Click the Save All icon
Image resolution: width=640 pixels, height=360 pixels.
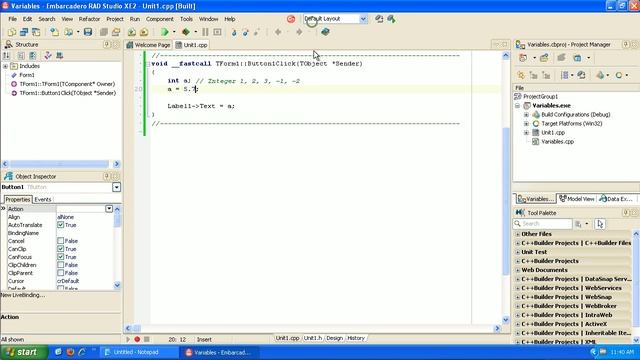click(x=104, y=32)
